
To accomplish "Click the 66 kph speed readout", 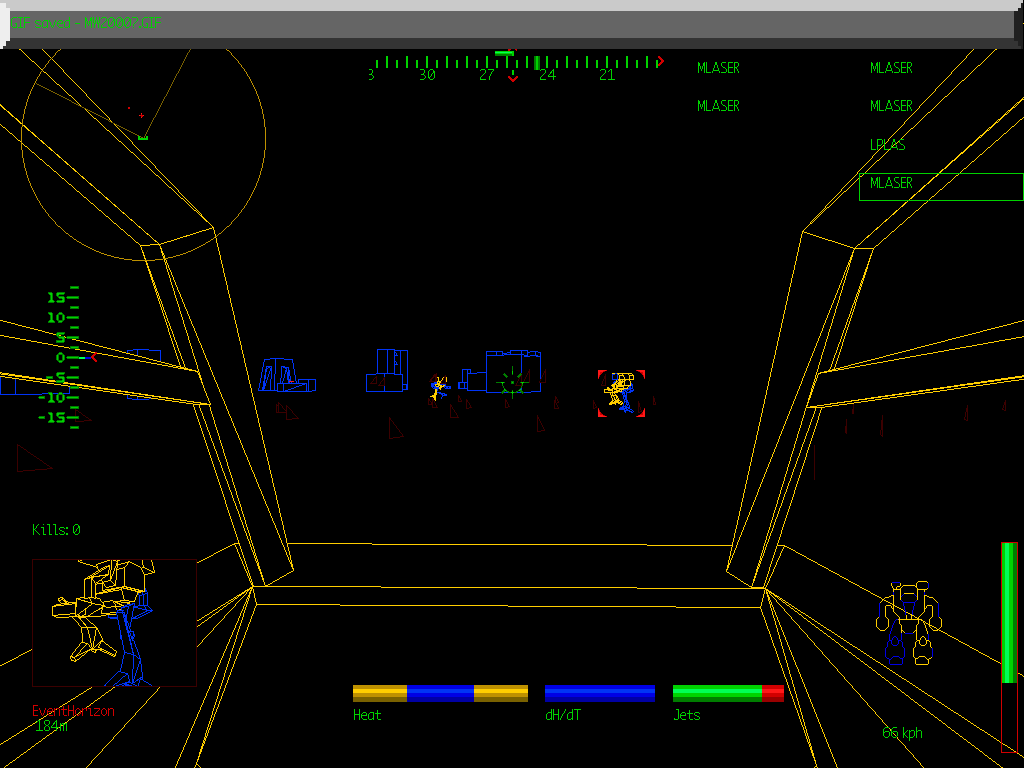I will point(902,733).
